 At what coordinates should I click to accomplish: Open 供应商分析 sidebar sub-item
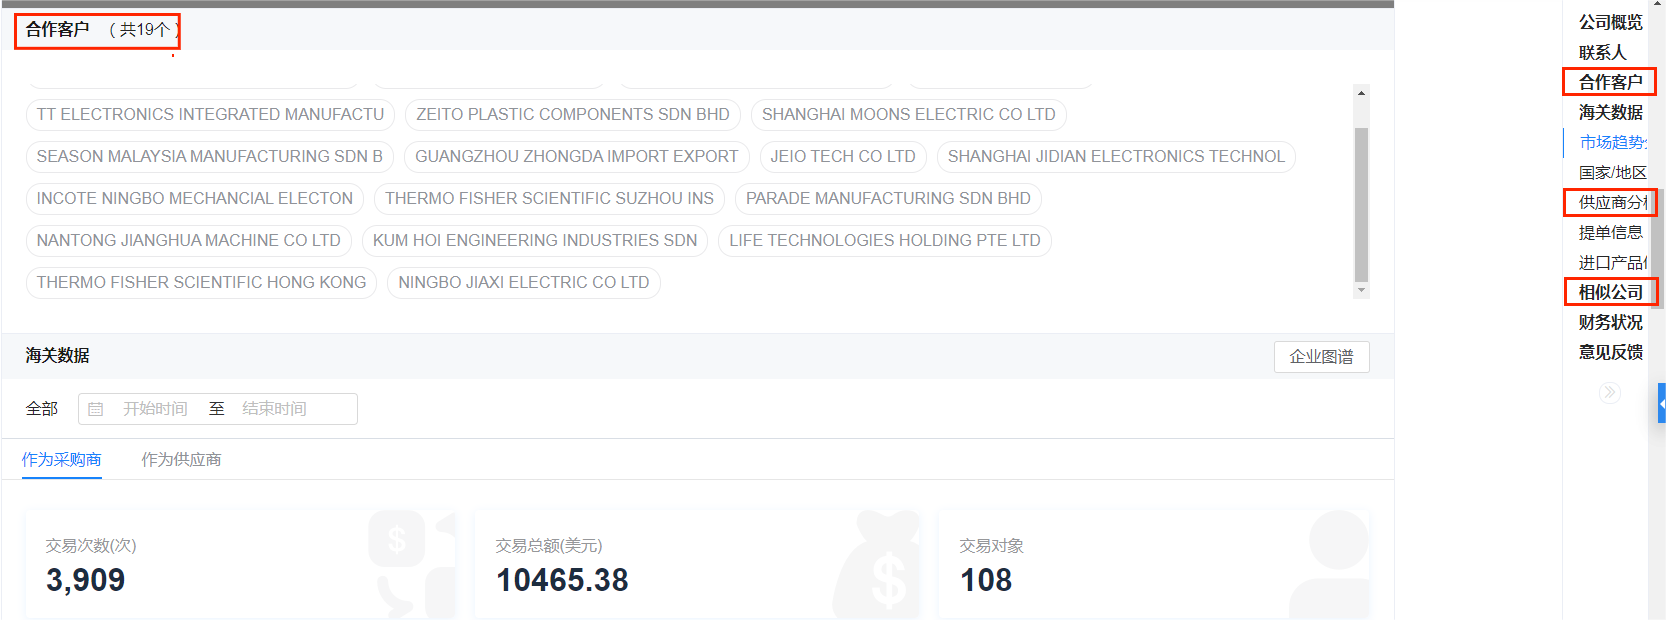coord(1613,202)
